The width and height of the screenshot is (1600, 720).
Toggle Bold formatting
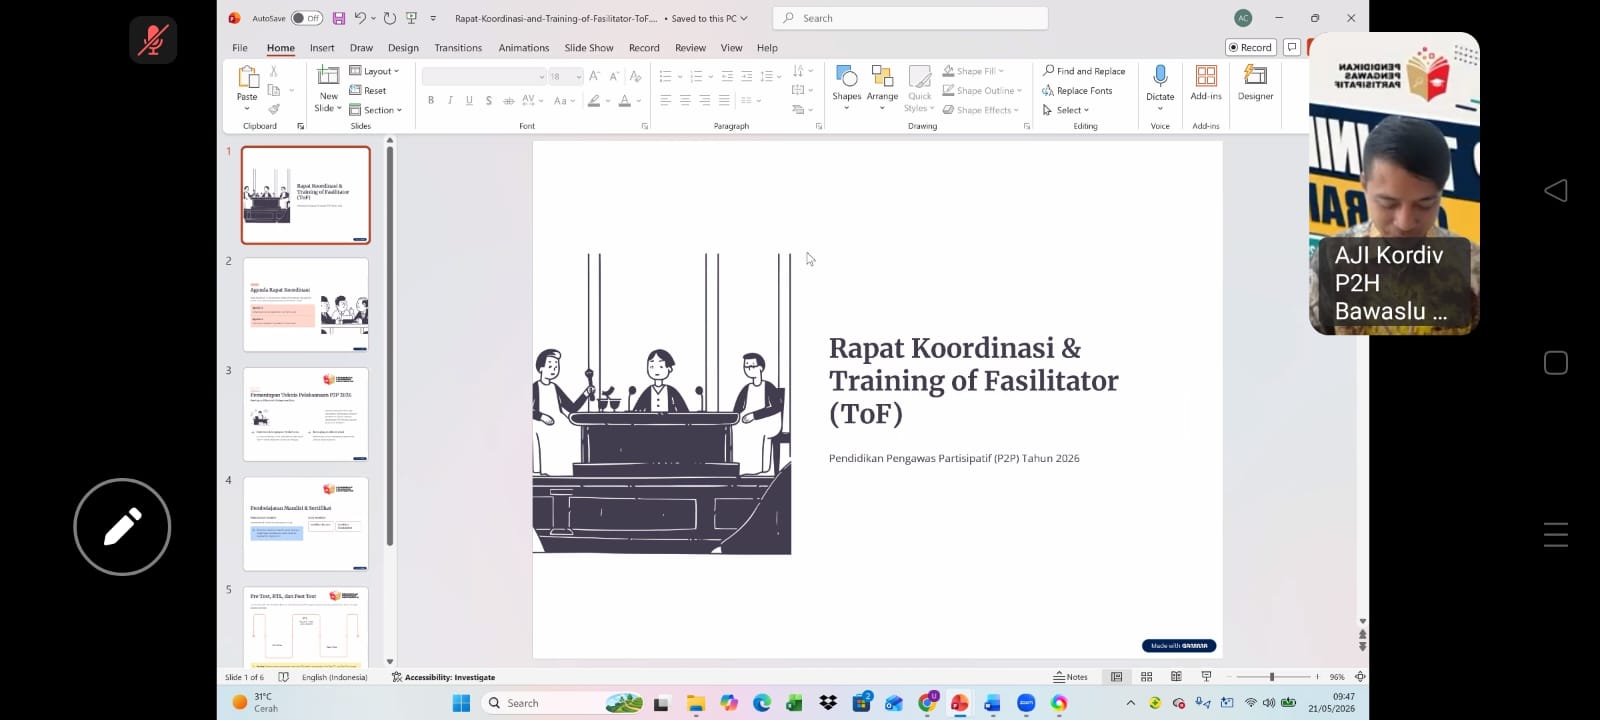pos(431,101)
